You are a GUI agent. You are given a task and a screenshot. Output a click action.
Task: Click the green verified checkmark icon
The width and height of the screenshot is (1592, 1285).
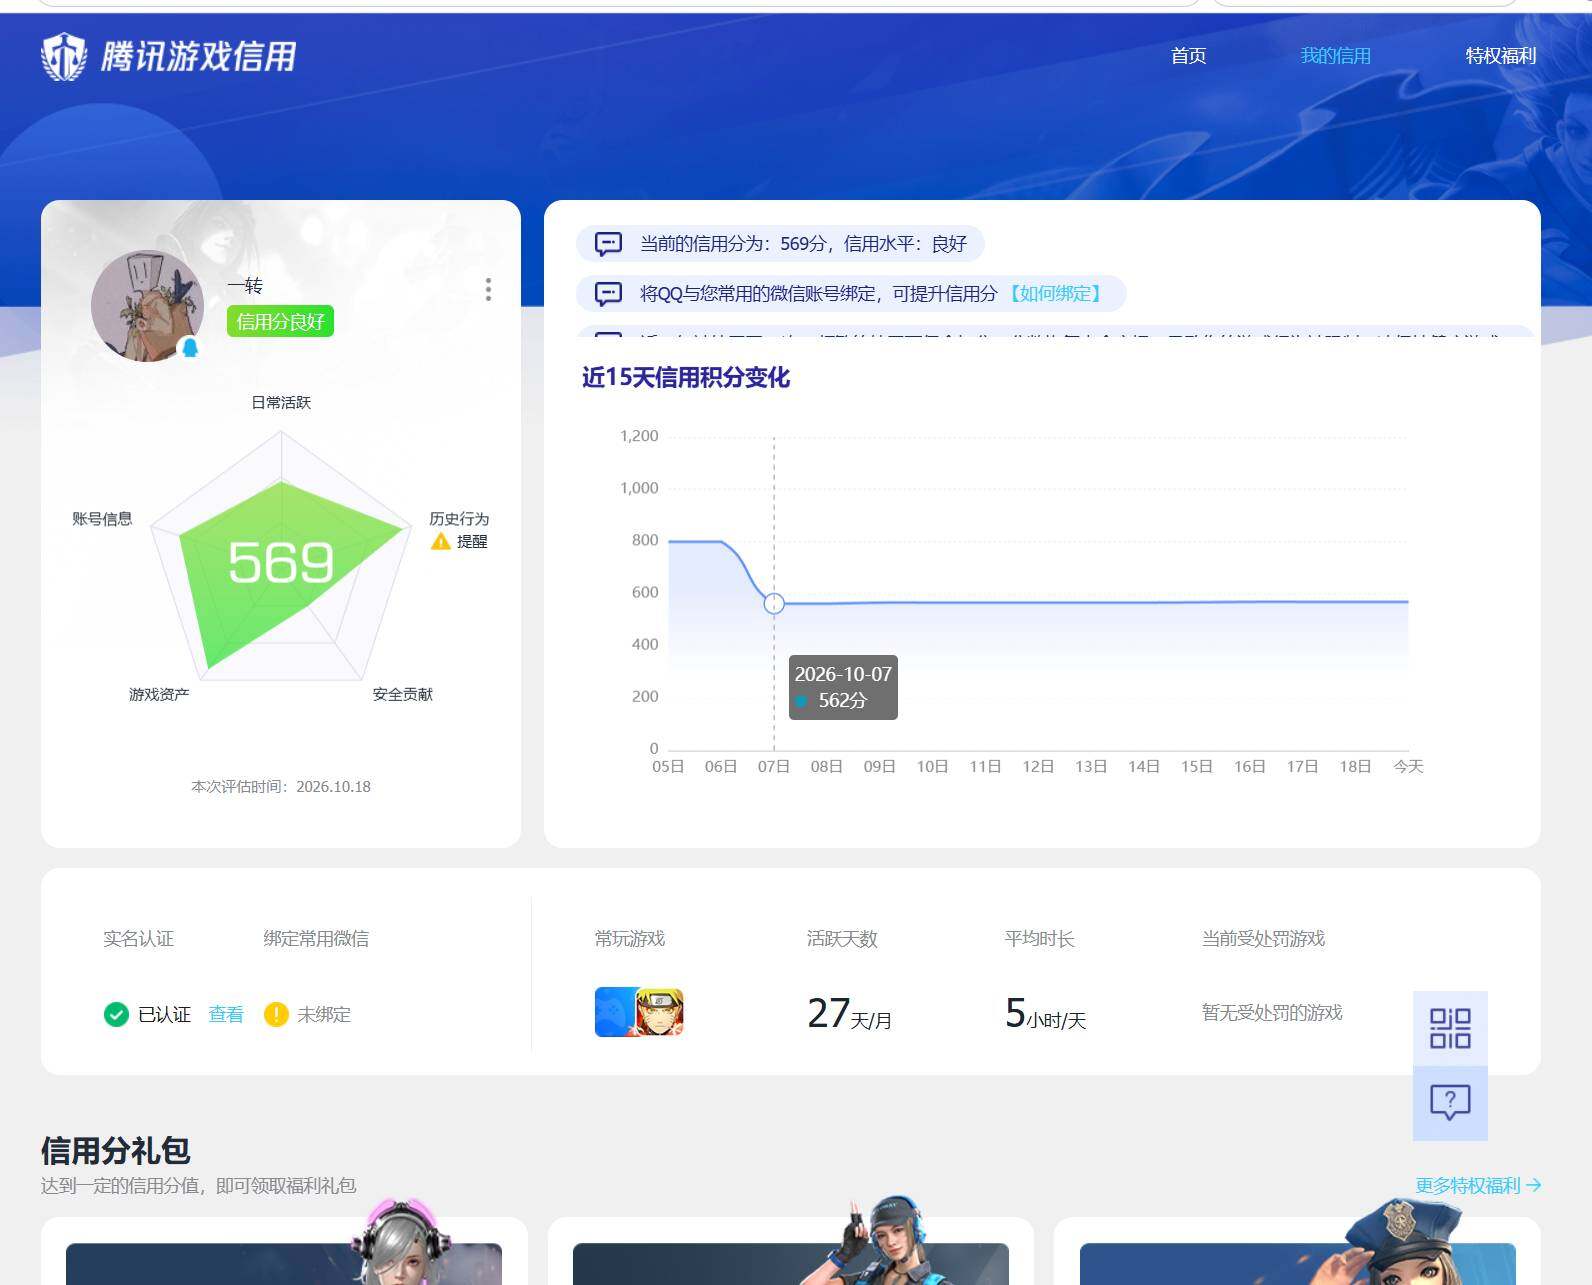pyautogui.click(x=116, y=1014)
